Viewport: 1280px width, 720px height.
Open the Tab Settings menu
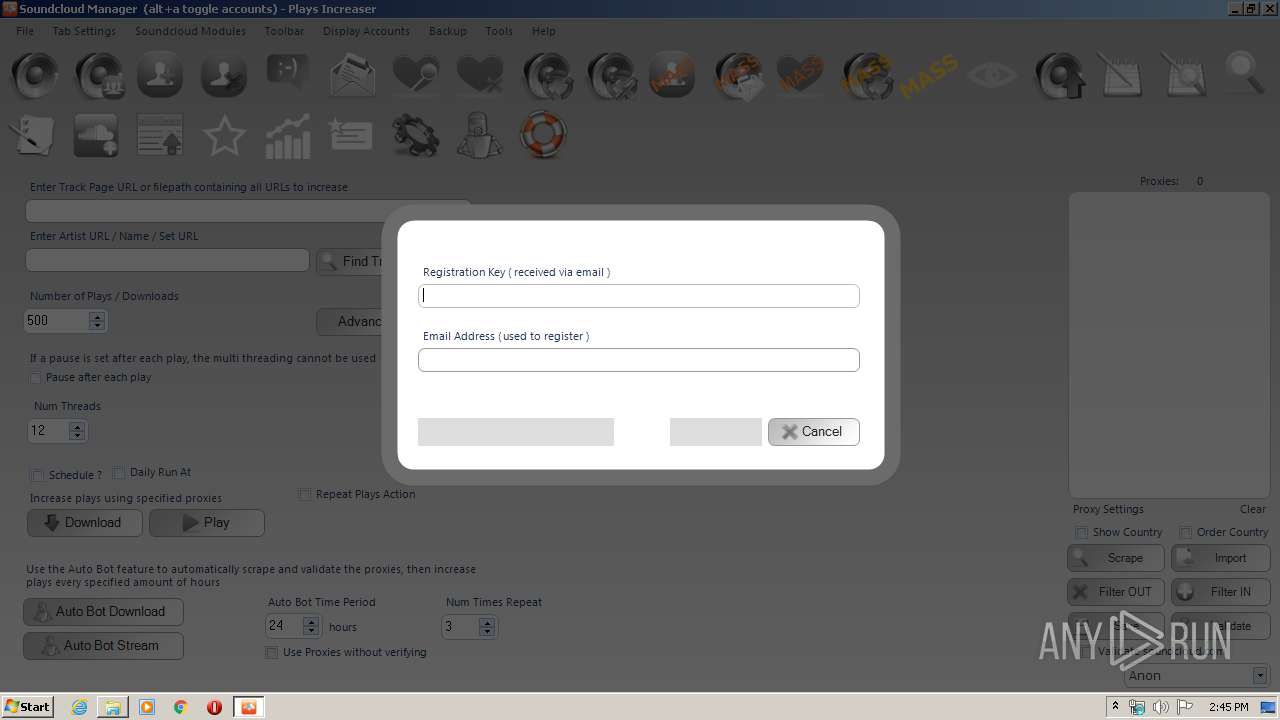point(84,31)
